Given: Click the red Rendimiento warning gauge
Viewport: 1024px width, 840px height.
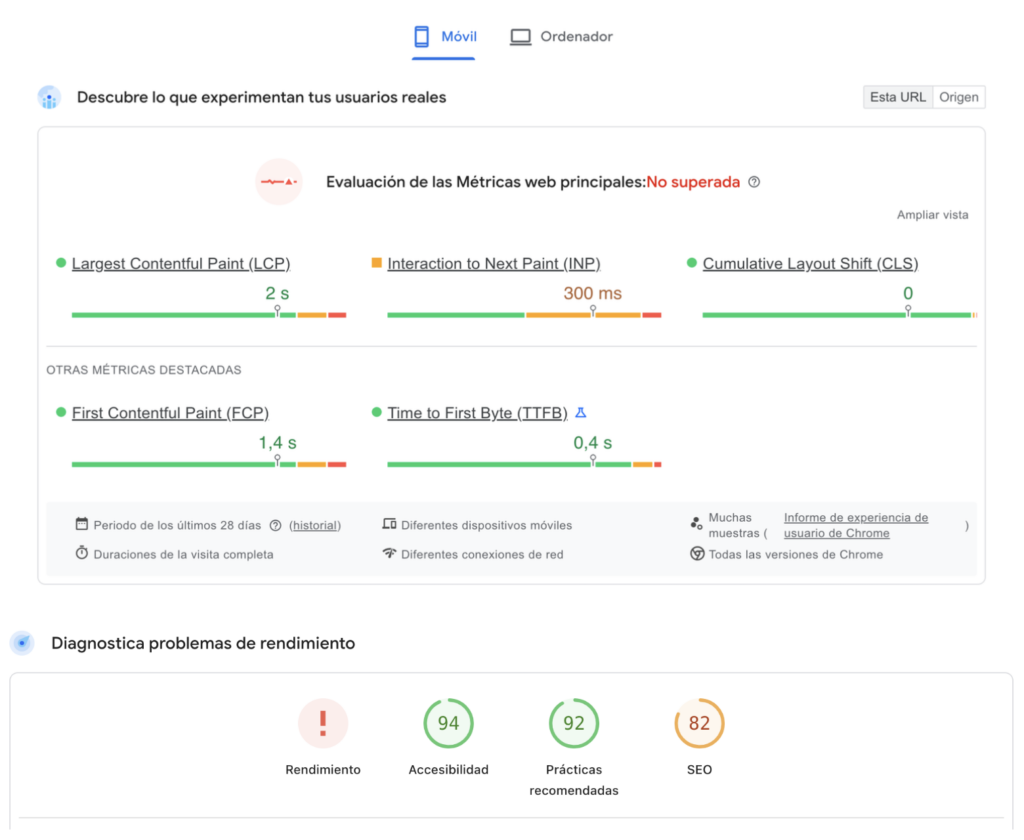Looking at the screenshot, I should click(x=323, y=723).
